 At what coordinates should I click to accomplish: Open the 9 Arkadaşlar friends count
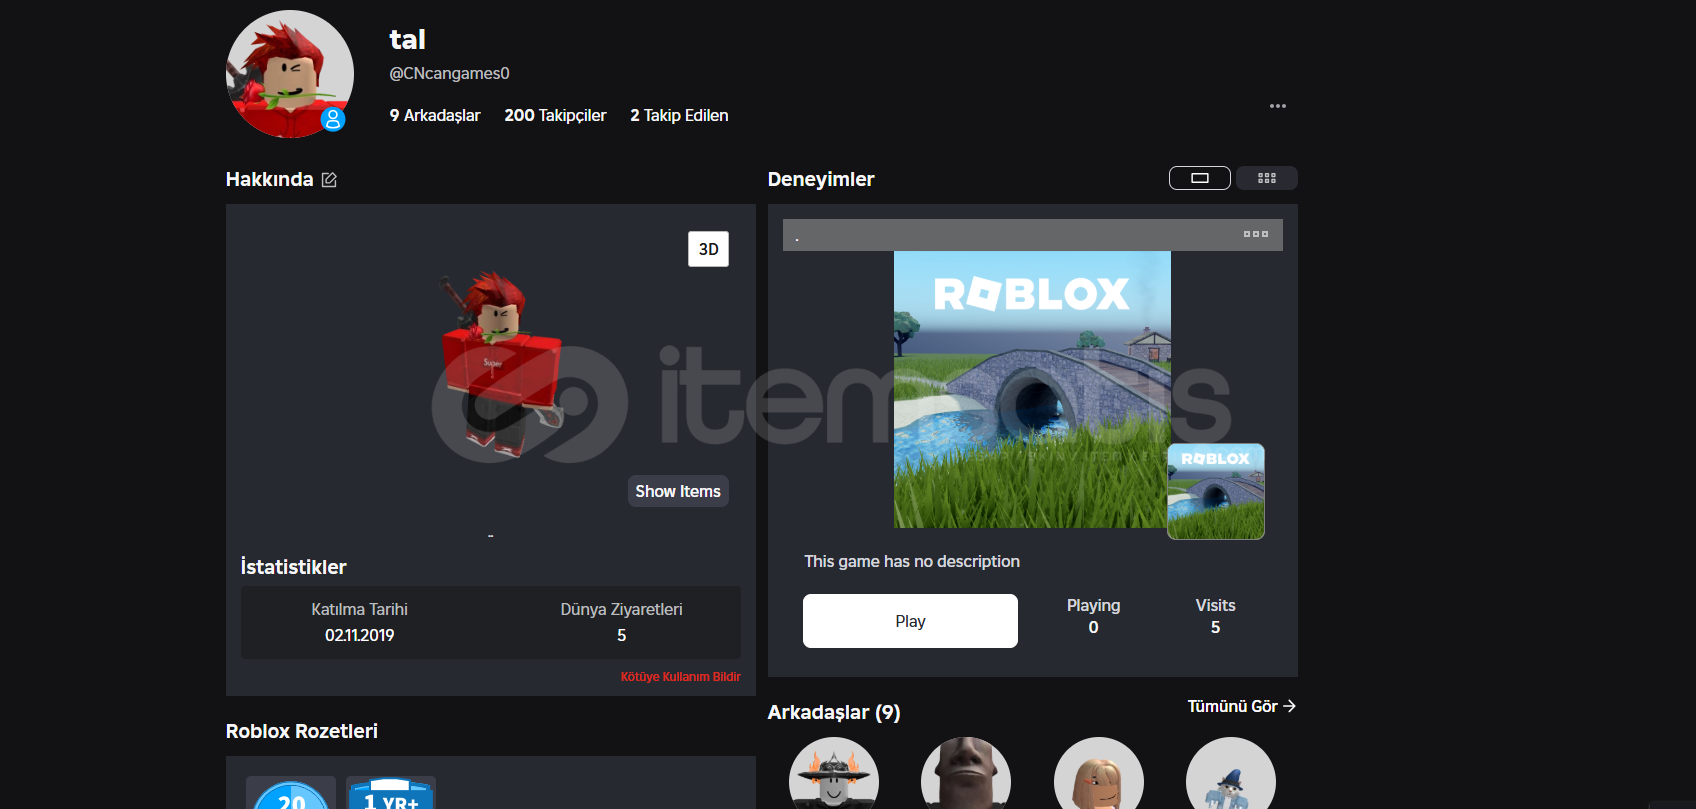435,115
